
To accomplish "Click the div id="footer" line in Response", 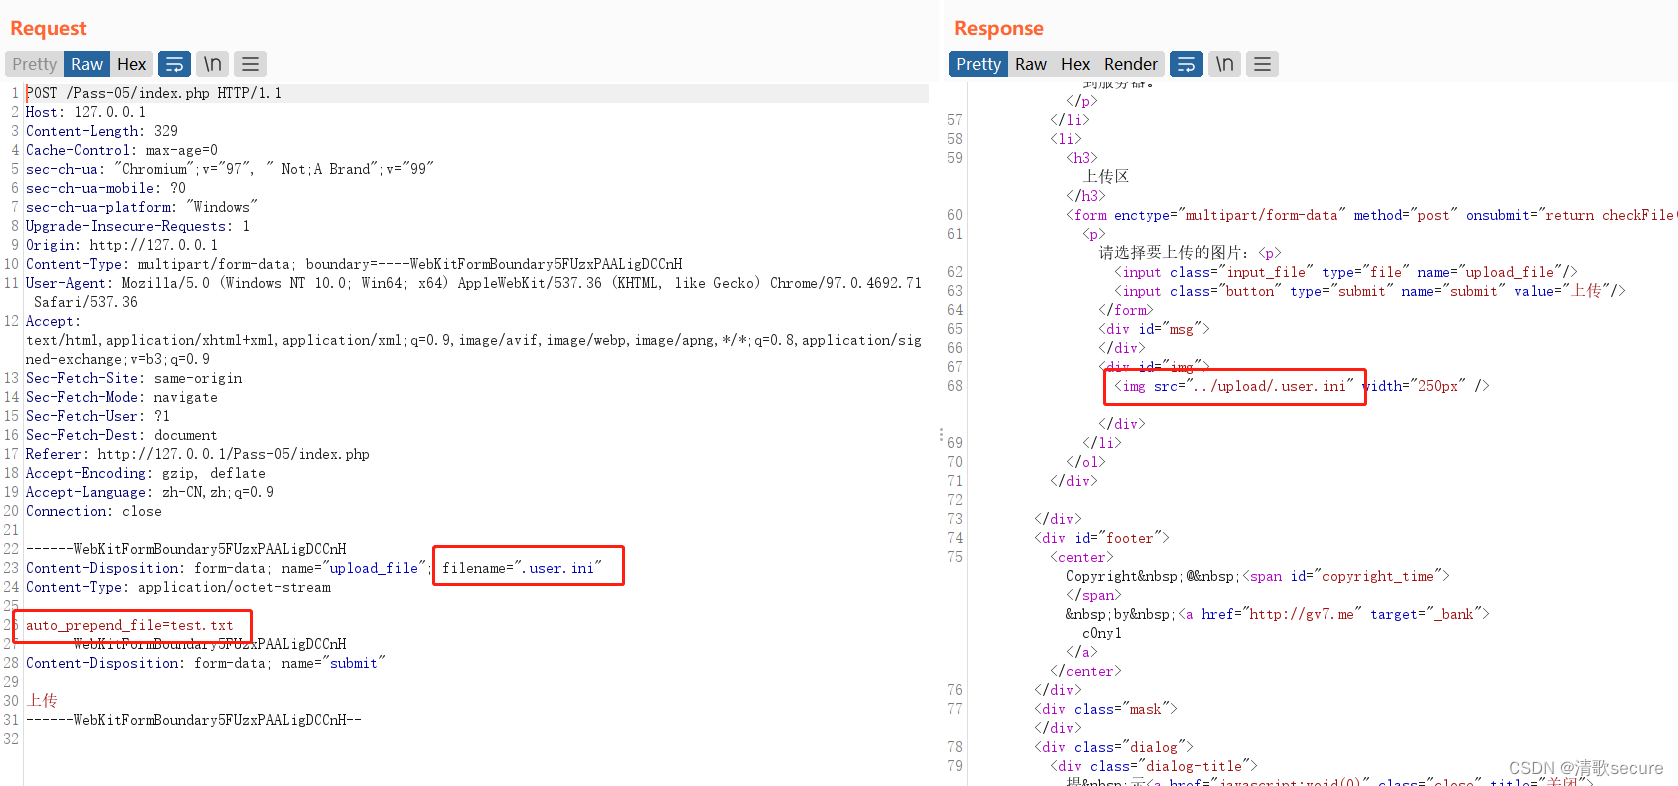I will coord(1102,538).
